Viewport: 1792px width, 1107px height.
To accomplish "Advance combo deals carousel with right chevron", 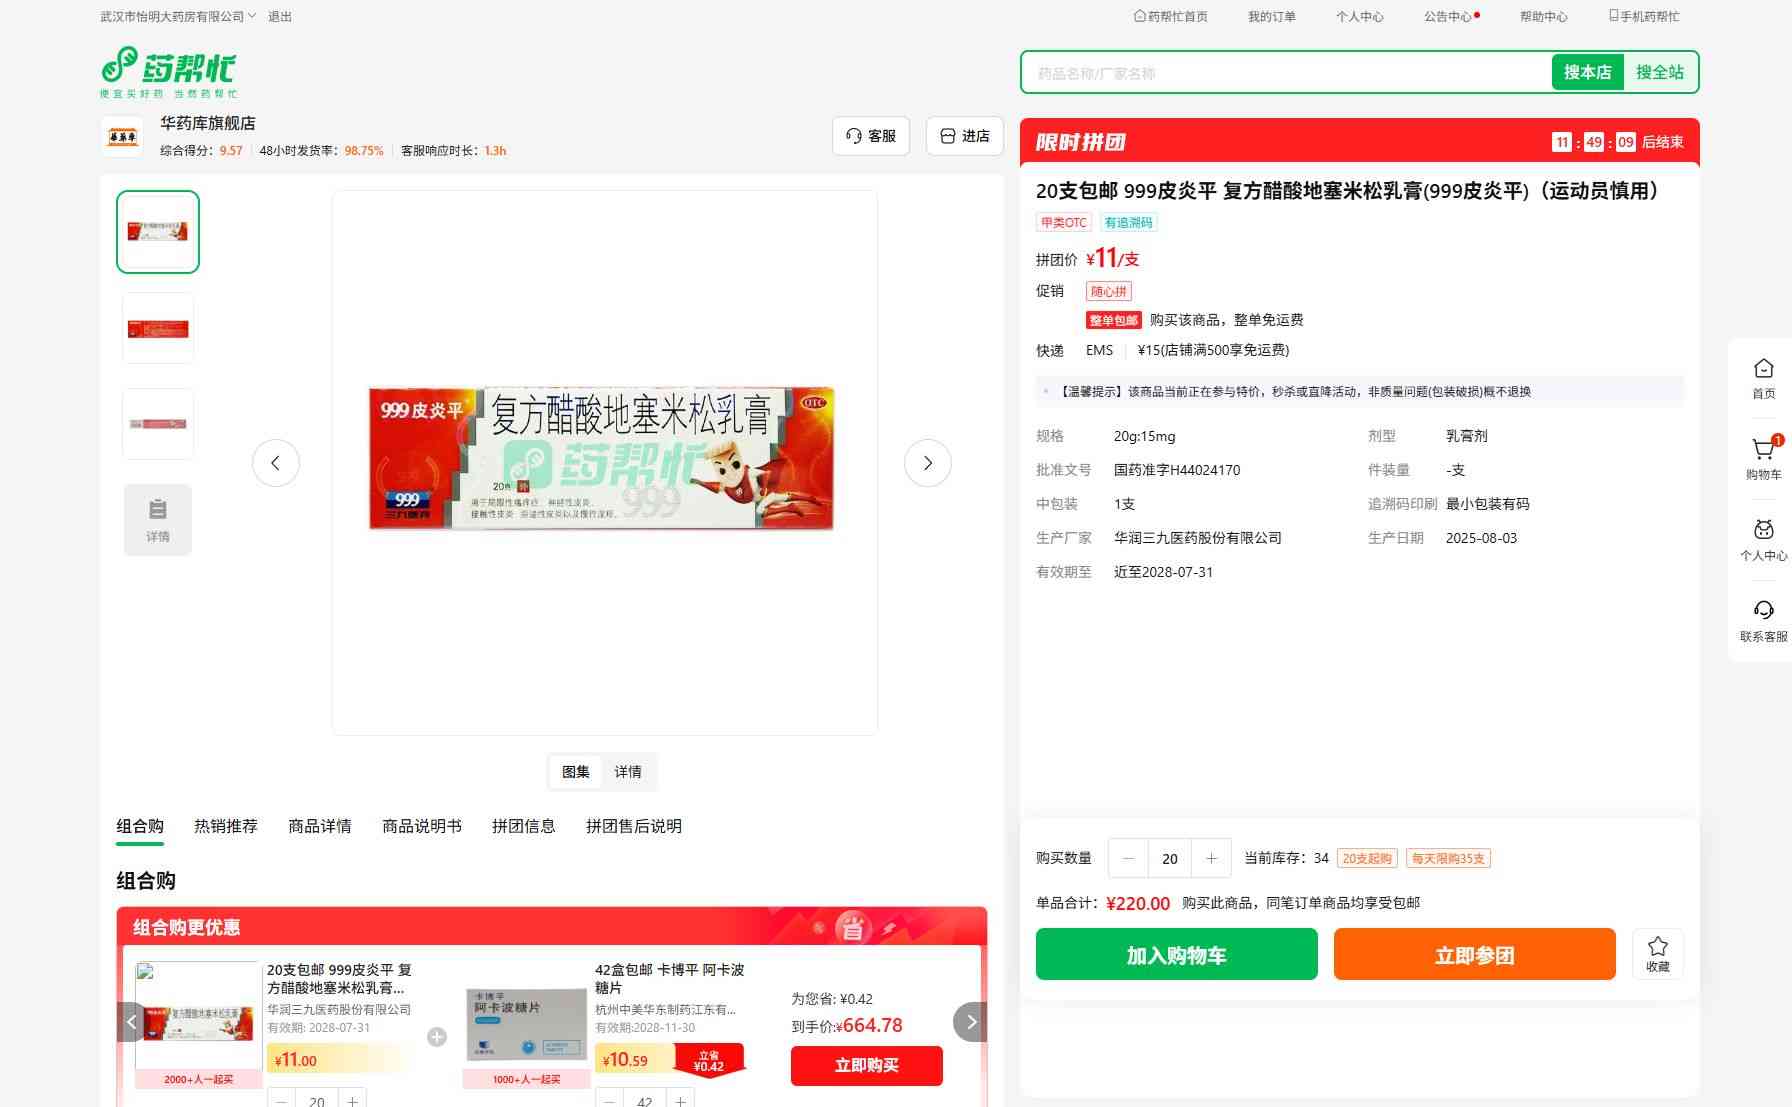I will pos(970,1022).
